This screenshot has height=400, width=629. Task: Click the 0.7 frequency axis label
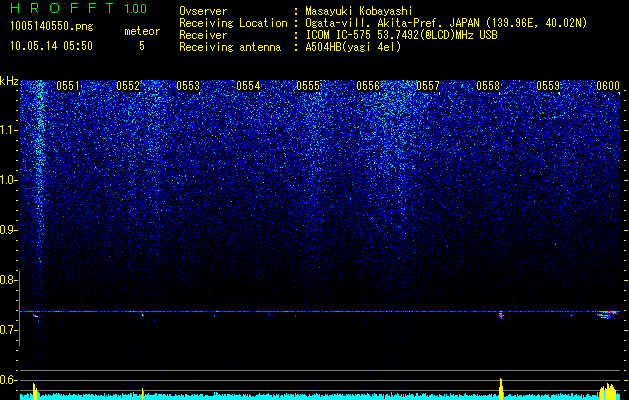coord(9,330)
